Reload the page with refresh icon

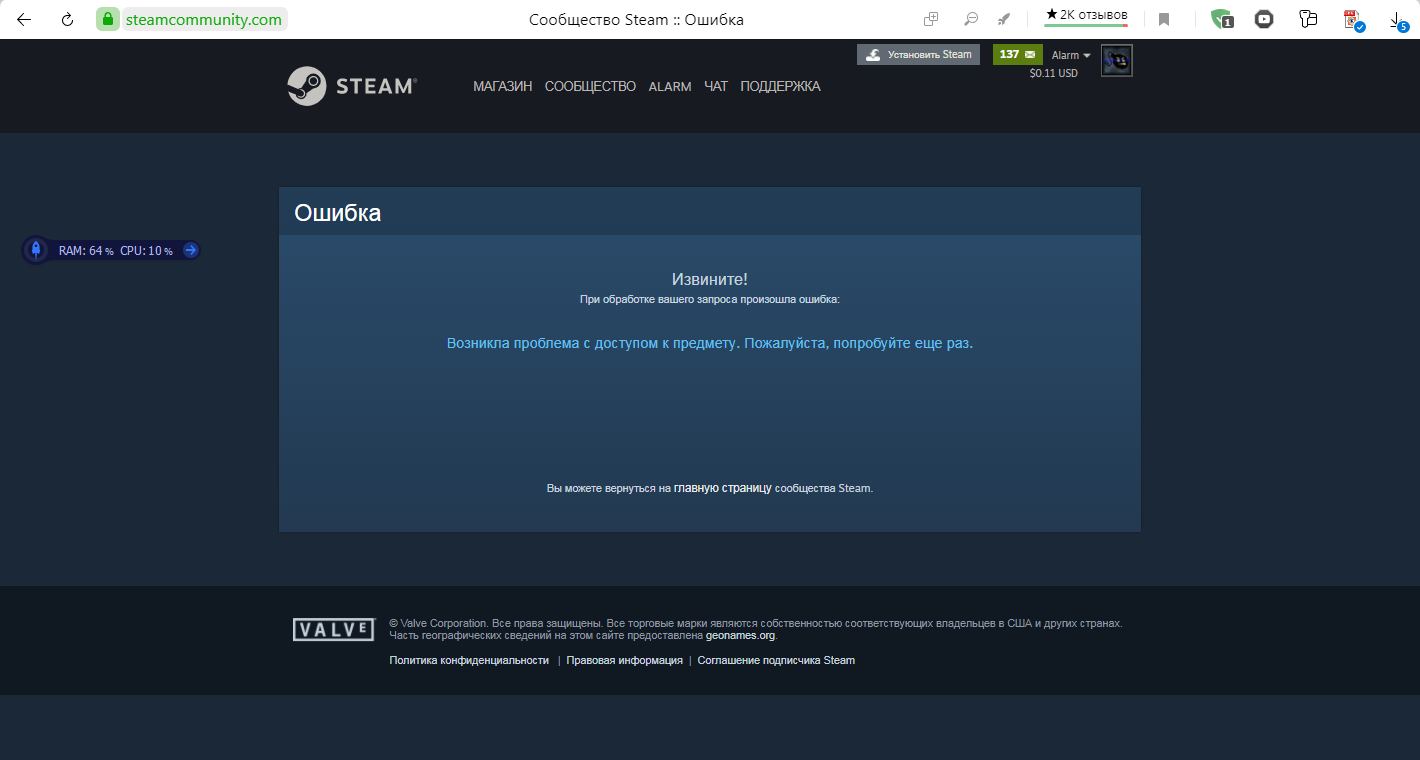tap(67, 19)
